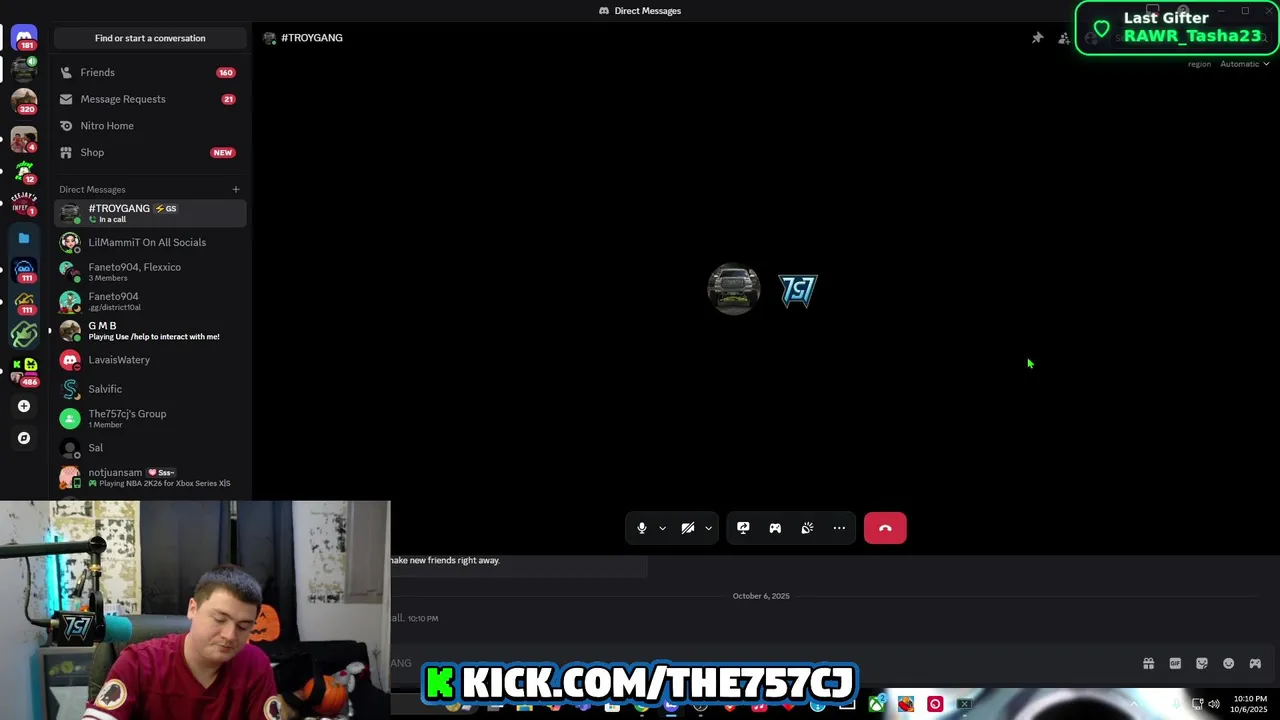Screen dimensions: 1280x720
Task: Open server icon with 12 badge
Action: tap(24, 172)
